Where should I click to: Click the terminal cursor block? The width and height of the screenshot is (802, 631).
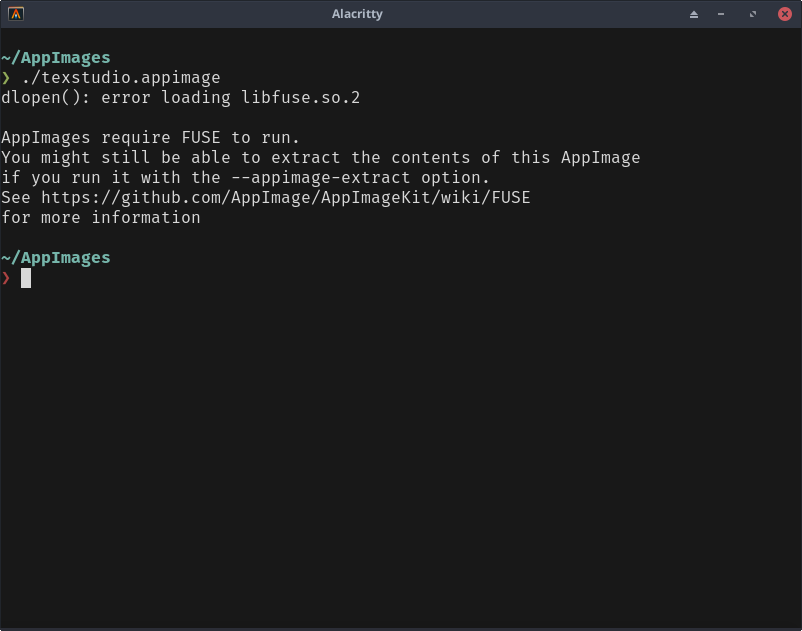click(26, 279)
